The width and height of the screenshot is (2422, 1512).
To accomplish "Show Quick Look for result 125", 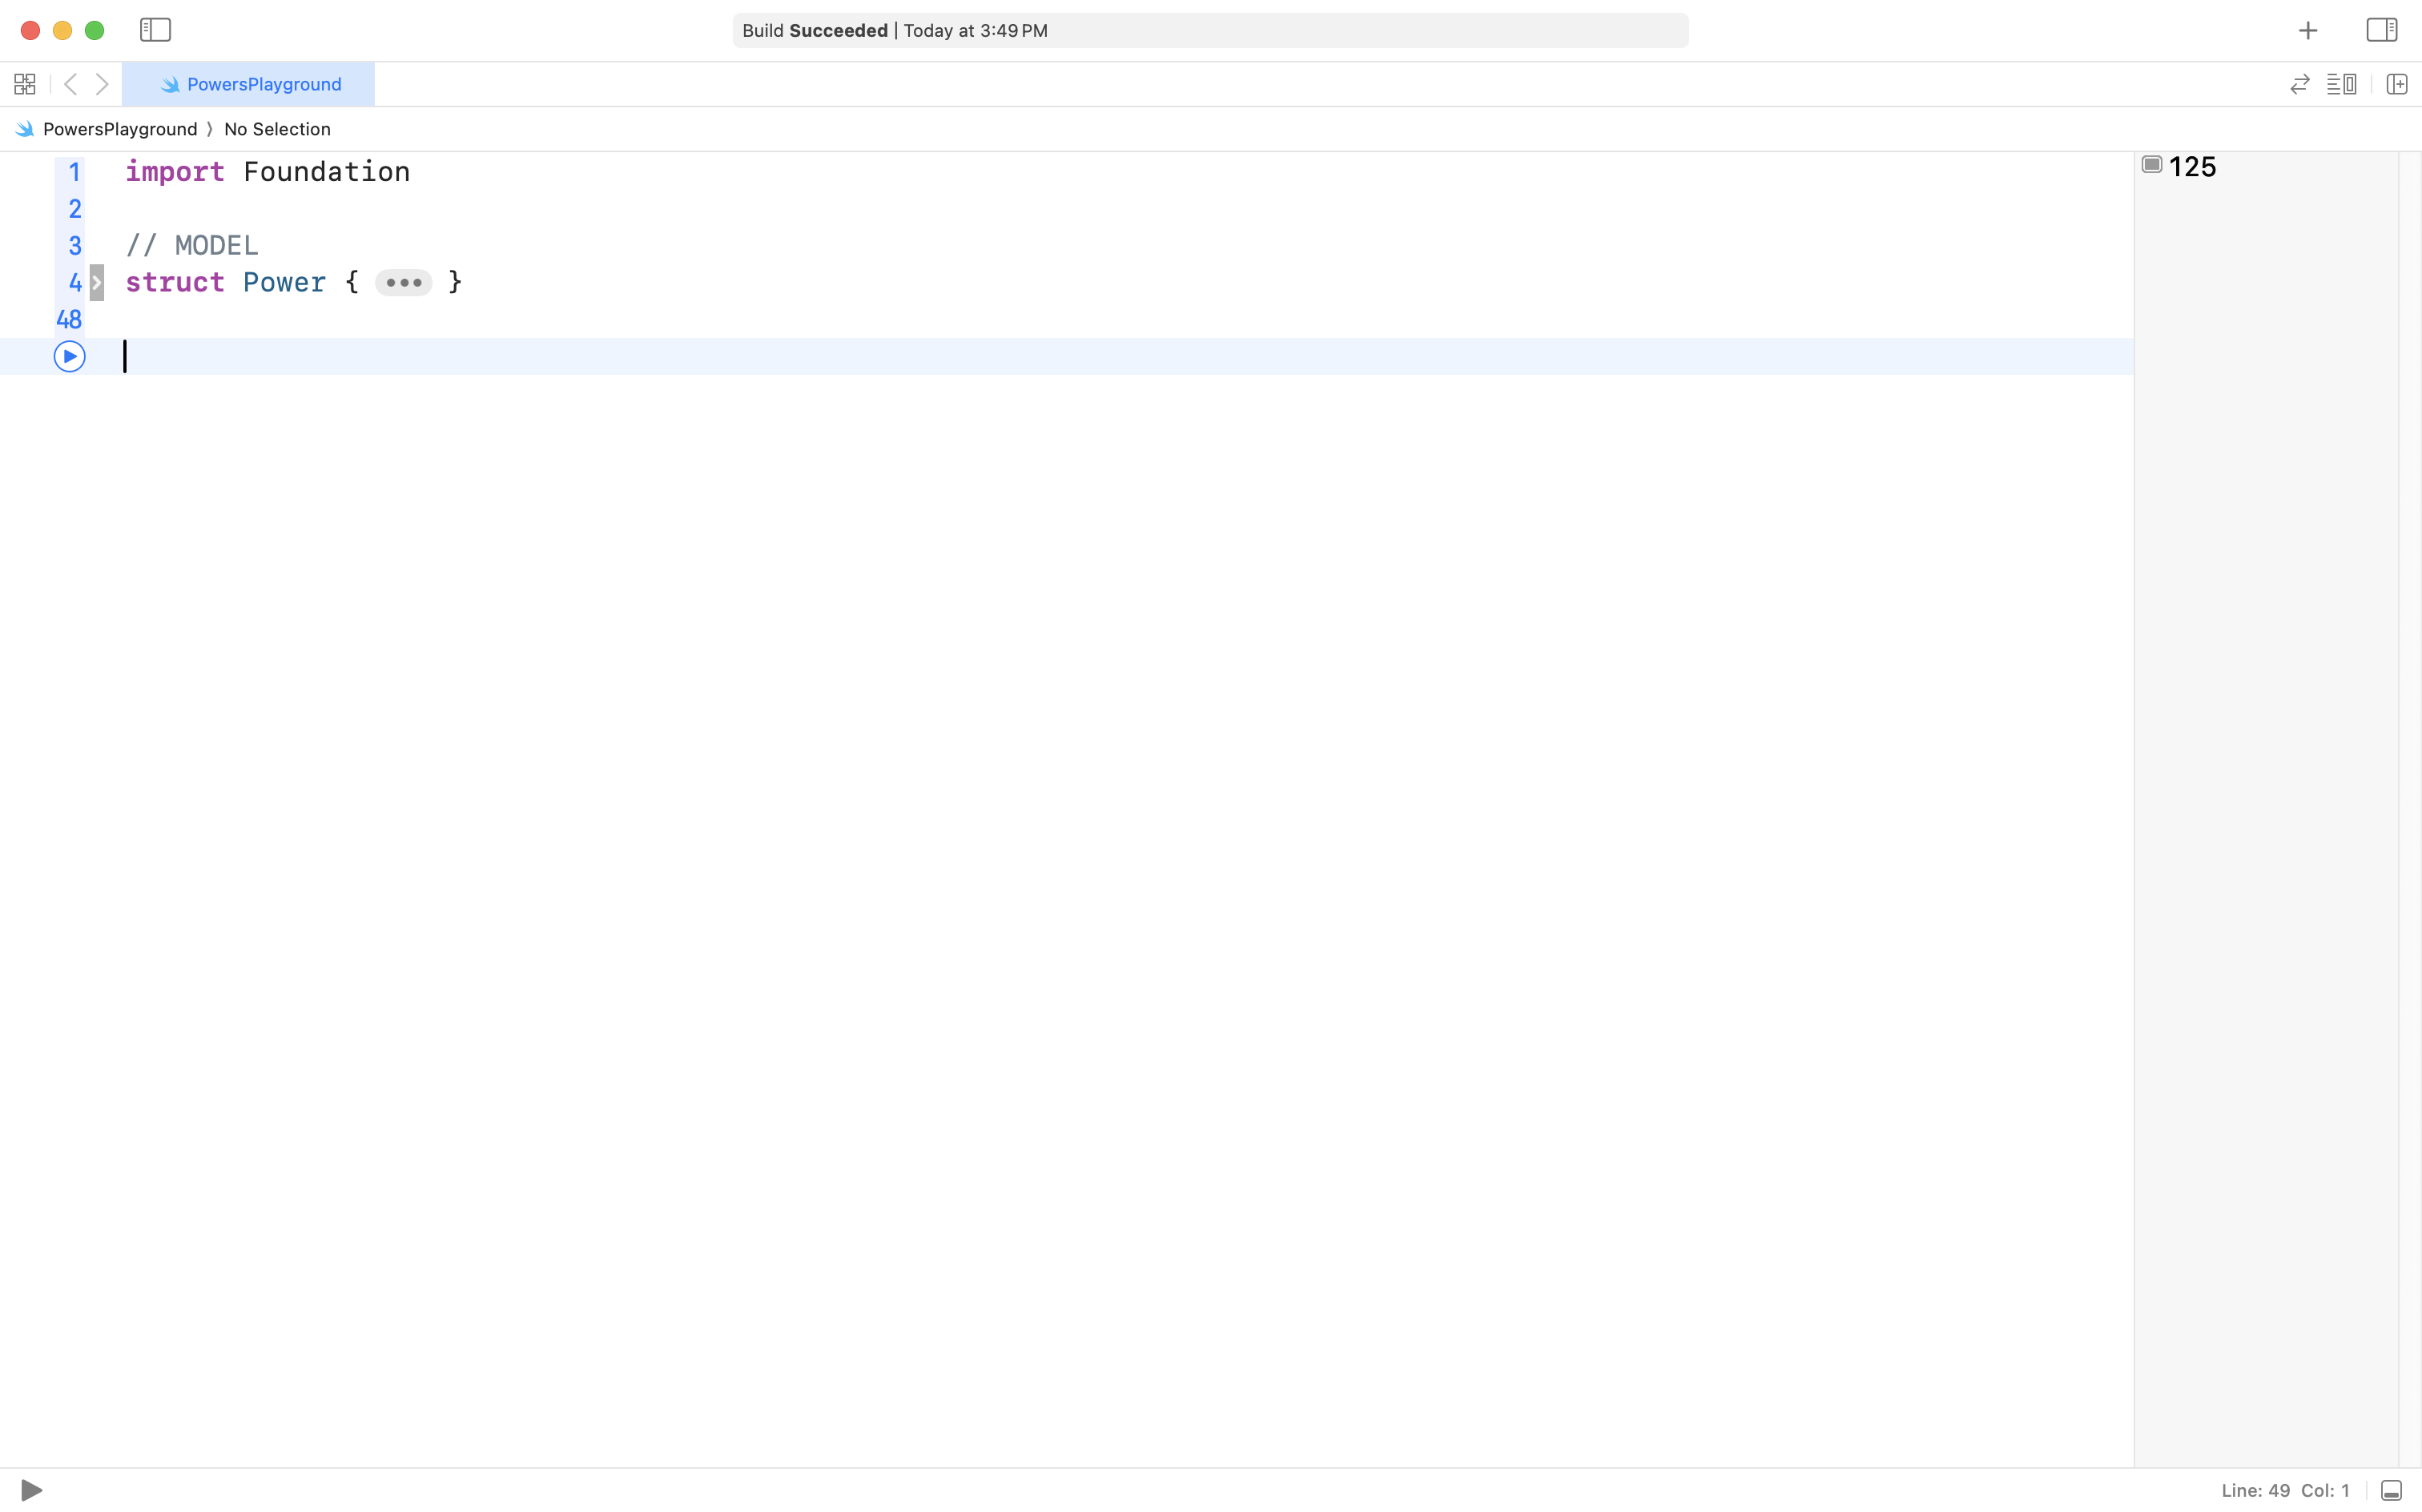I will click(x=2152, y=165).
